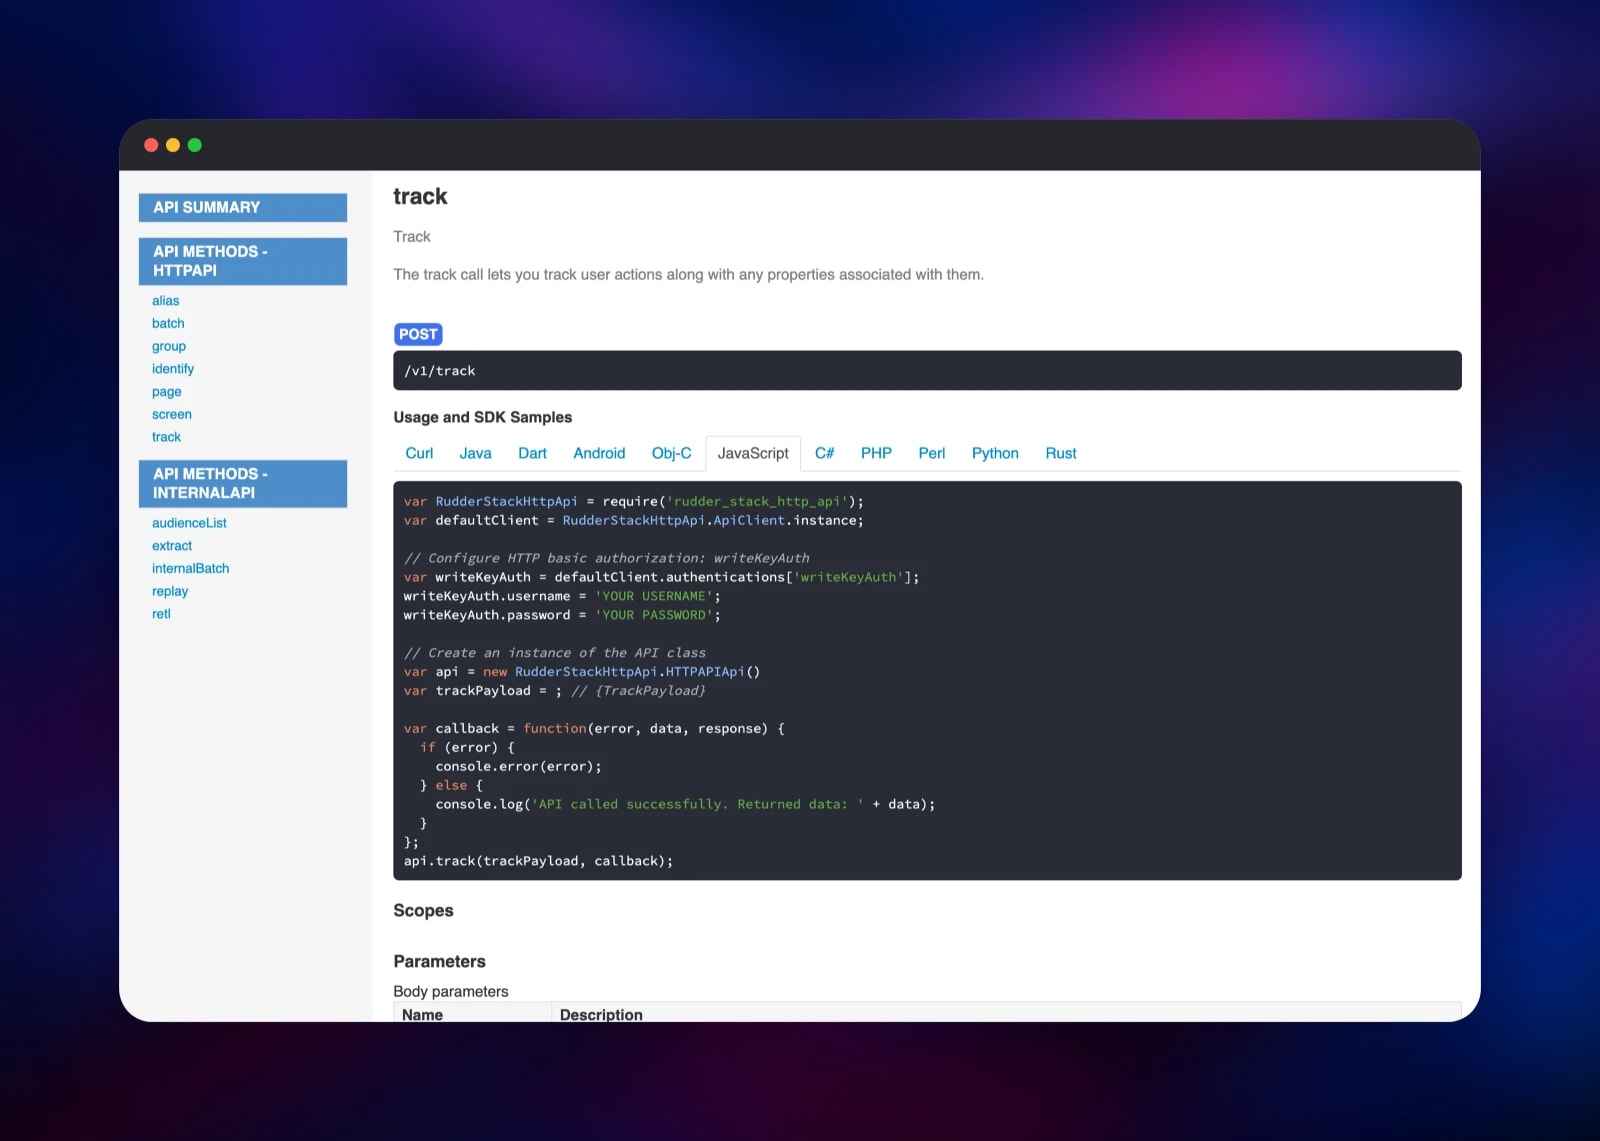Select the JavaScript sample tab
The height and width of the screenshot is (1141, 1600).
click(753, 453)
